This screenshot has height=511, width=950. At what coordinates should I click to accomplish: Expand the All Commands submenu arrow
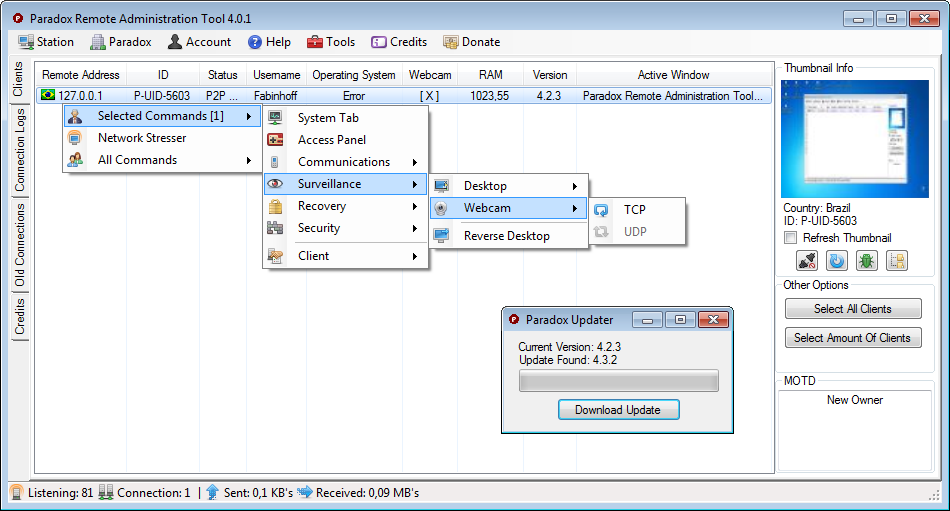pyautogui.click(x=248, y=160)
